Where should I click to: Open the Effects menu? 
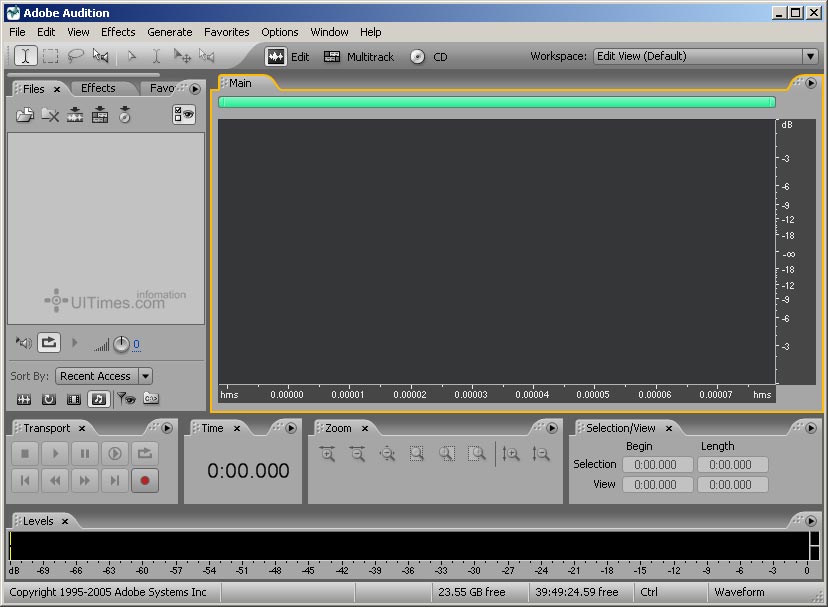point(118,32)
